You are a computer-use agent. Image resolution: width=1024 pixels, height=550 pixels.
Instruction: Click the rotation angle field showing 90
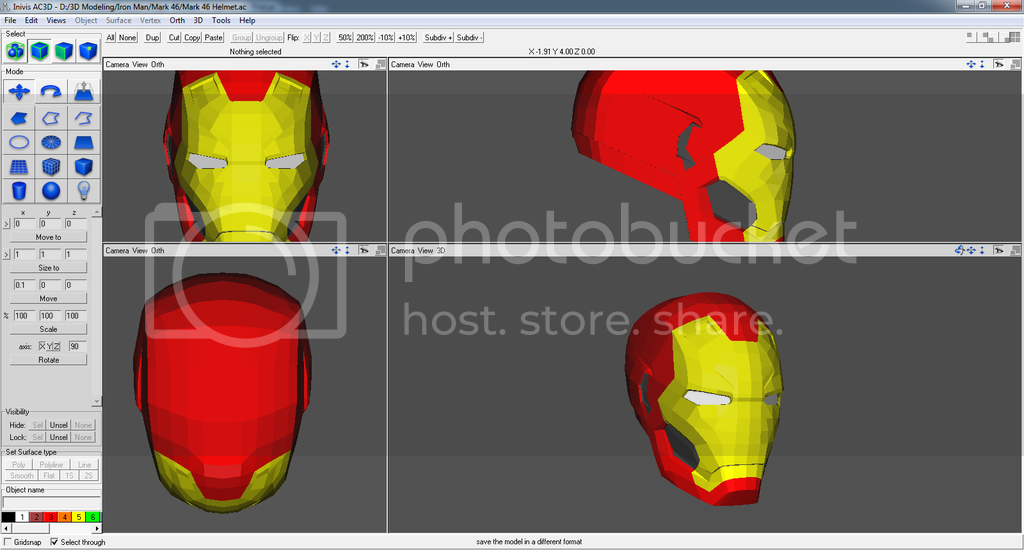click(77, 346)
